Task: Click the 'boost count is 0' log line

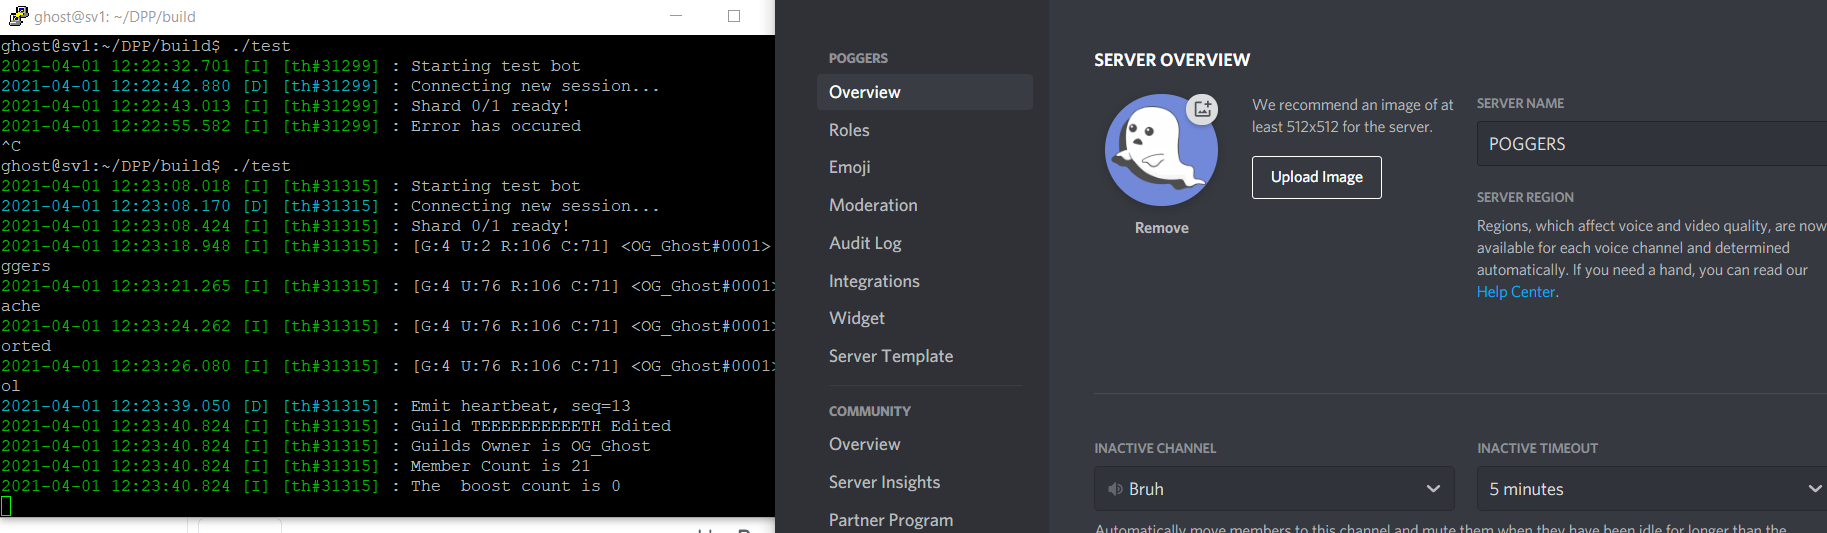Action: (x=310, y=486)
